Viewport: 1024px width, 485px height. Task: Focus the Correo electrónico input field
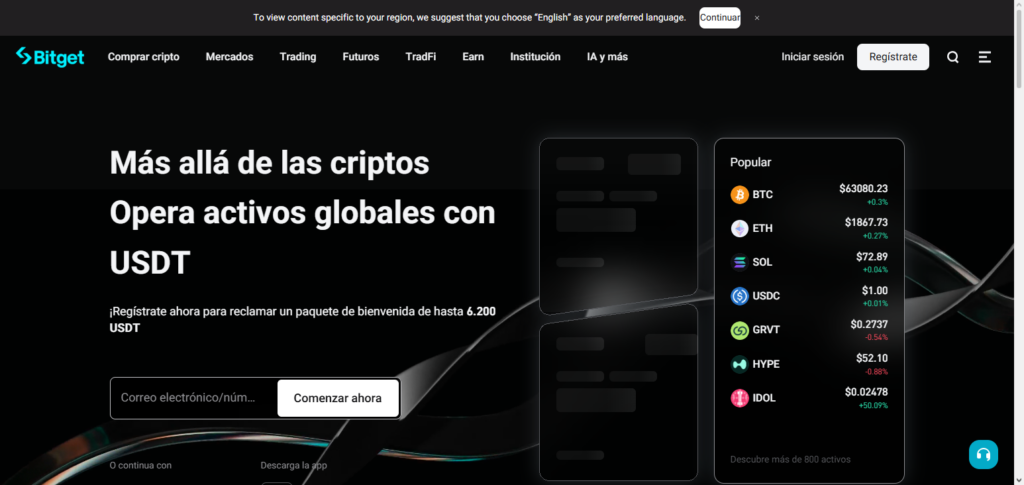194,398
